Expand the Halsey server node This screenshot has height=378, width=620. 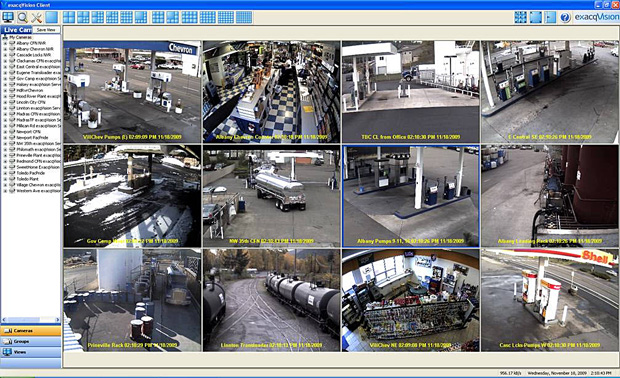[x=5, y=84]
